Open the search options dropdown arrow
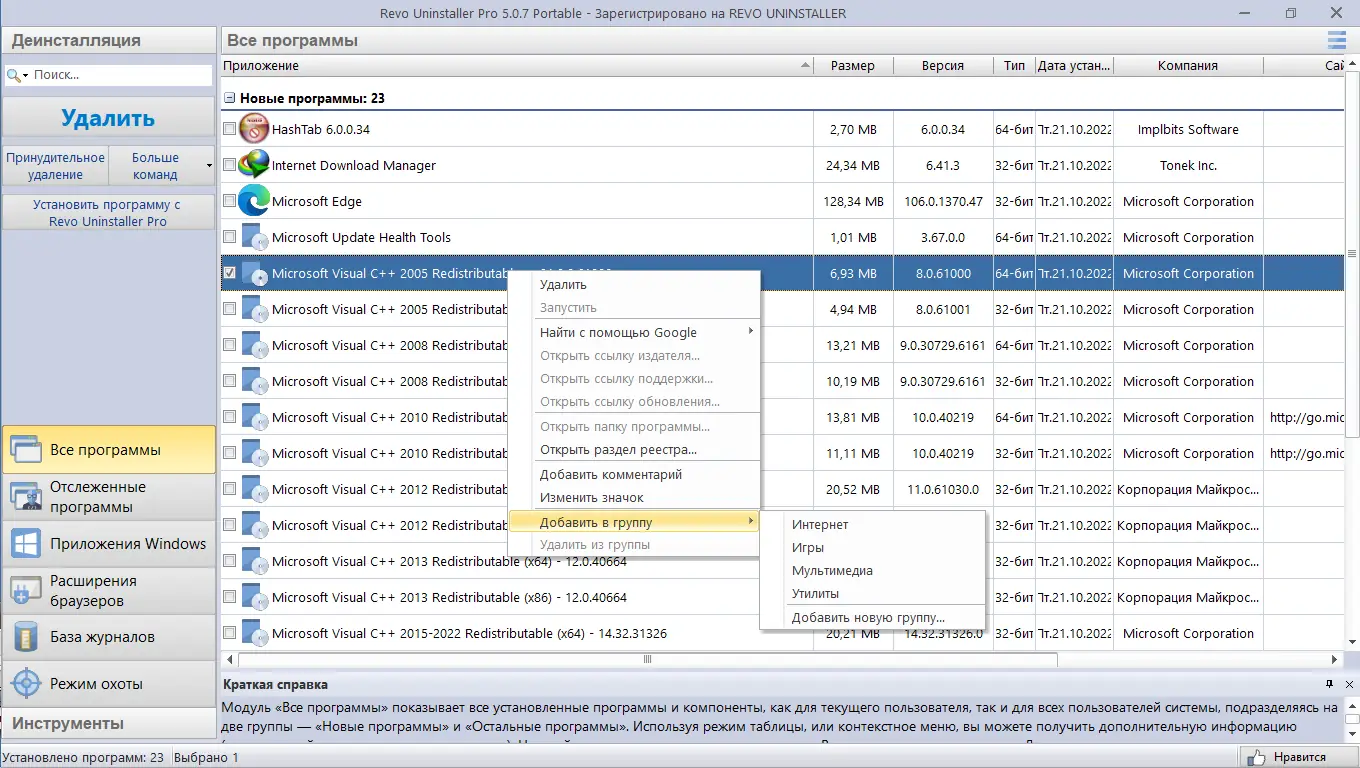The height and width of the screenshot is (768, 1360). [x=26, y=75]
